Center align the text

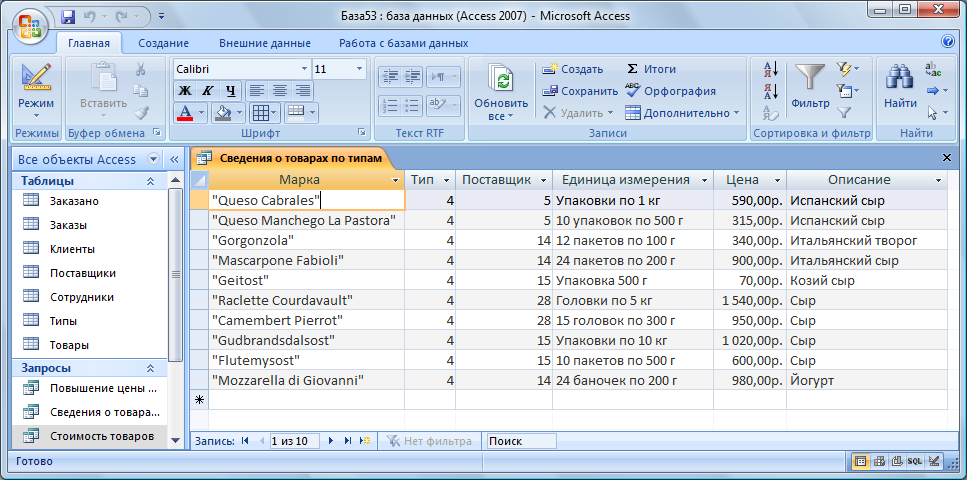coord(279,91)
